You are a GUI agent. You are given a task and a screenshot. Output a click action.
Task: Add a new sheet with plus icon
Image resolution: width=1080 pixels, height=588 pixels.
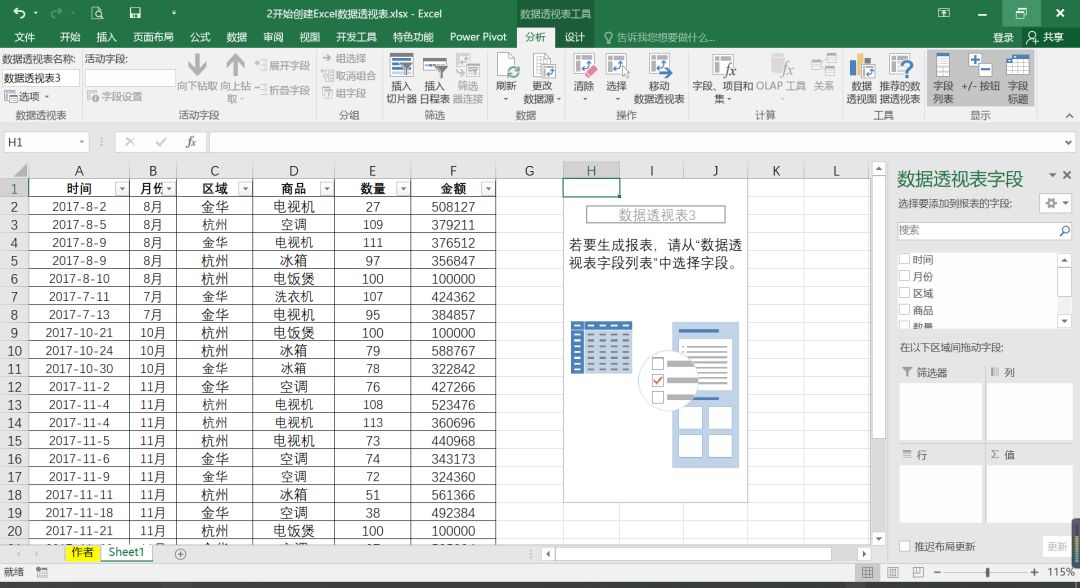point(180,554)
